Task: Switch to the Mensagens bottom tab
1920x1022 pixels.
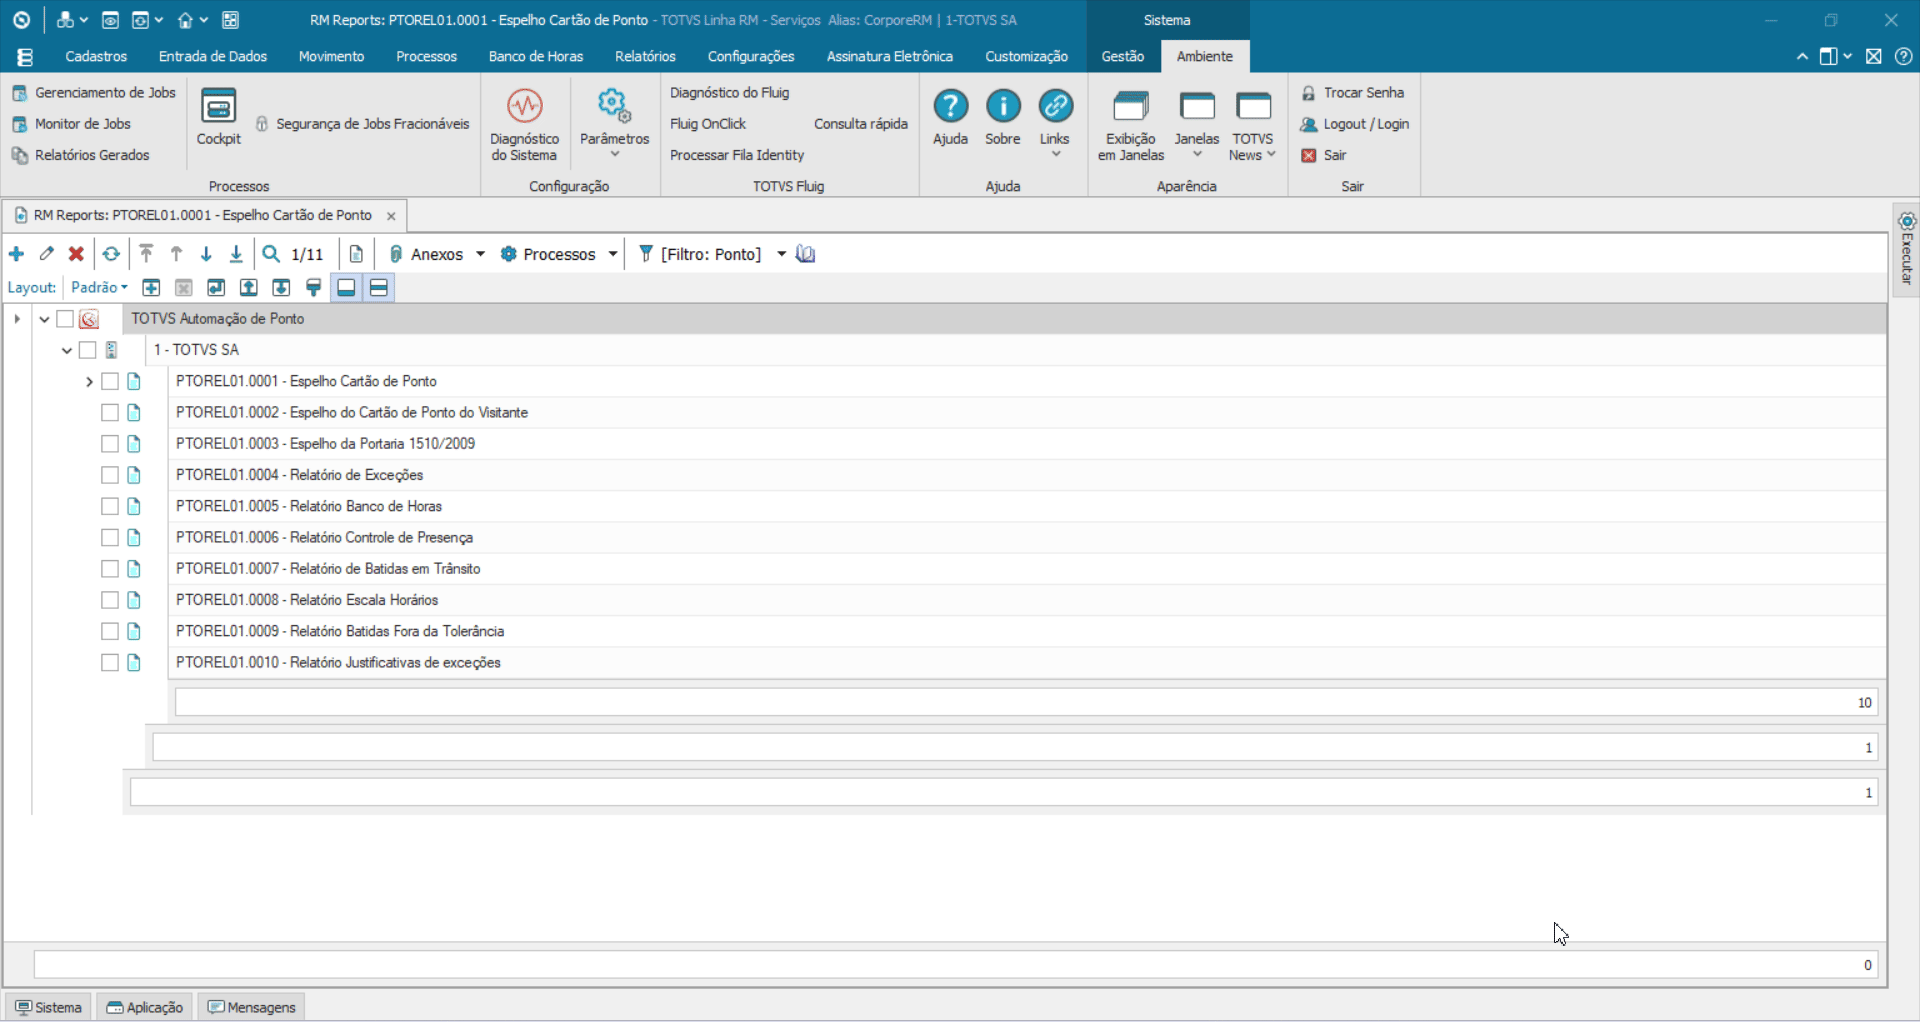Action: click(251, 1007)
